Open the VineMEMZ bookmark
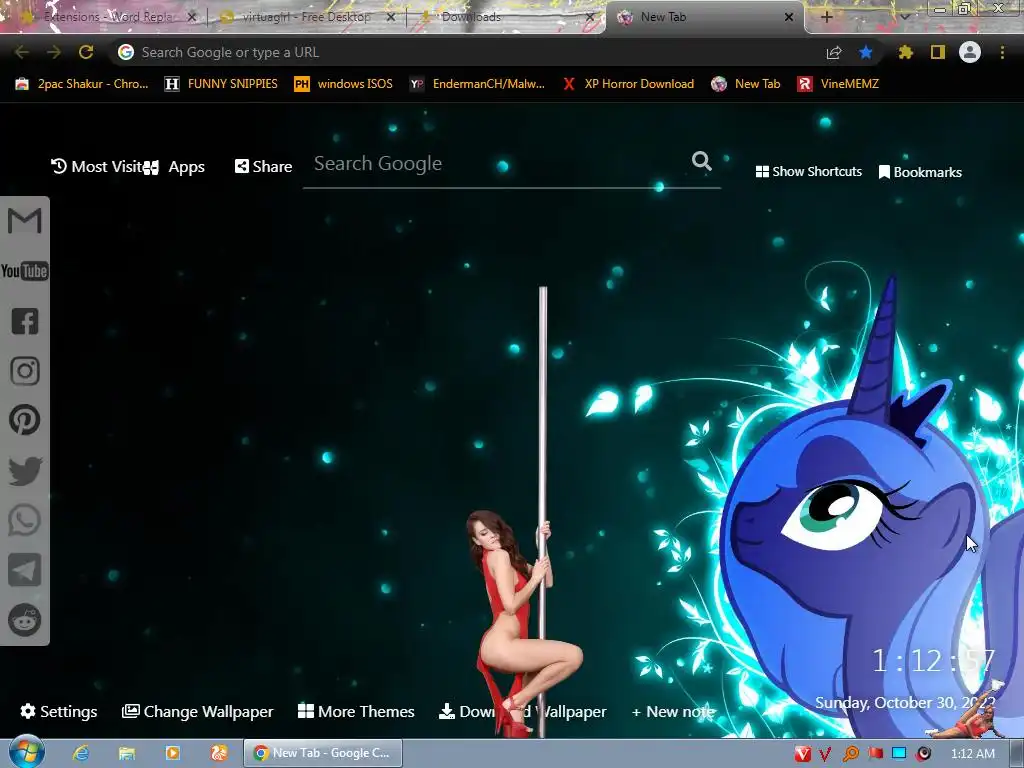 pyautogui.click(x=838, y=84)
